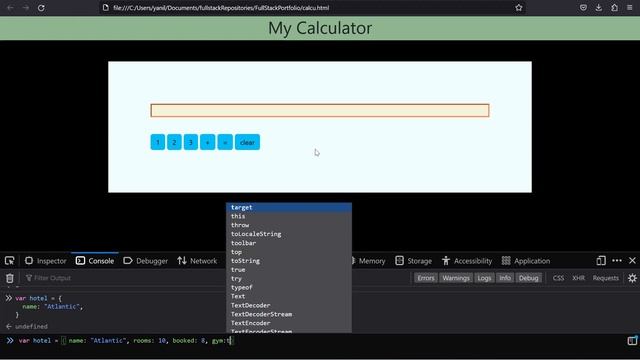
Task: Click the equals calculator button
Action: tap(225, 142)
